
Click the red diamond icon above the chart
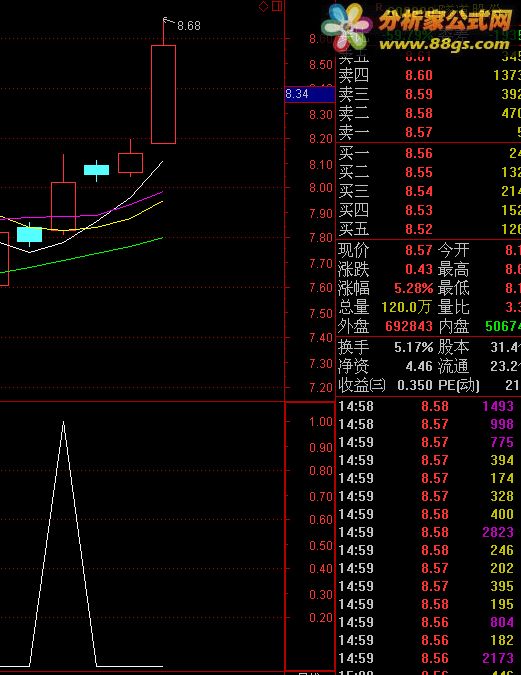click(264, 6)
